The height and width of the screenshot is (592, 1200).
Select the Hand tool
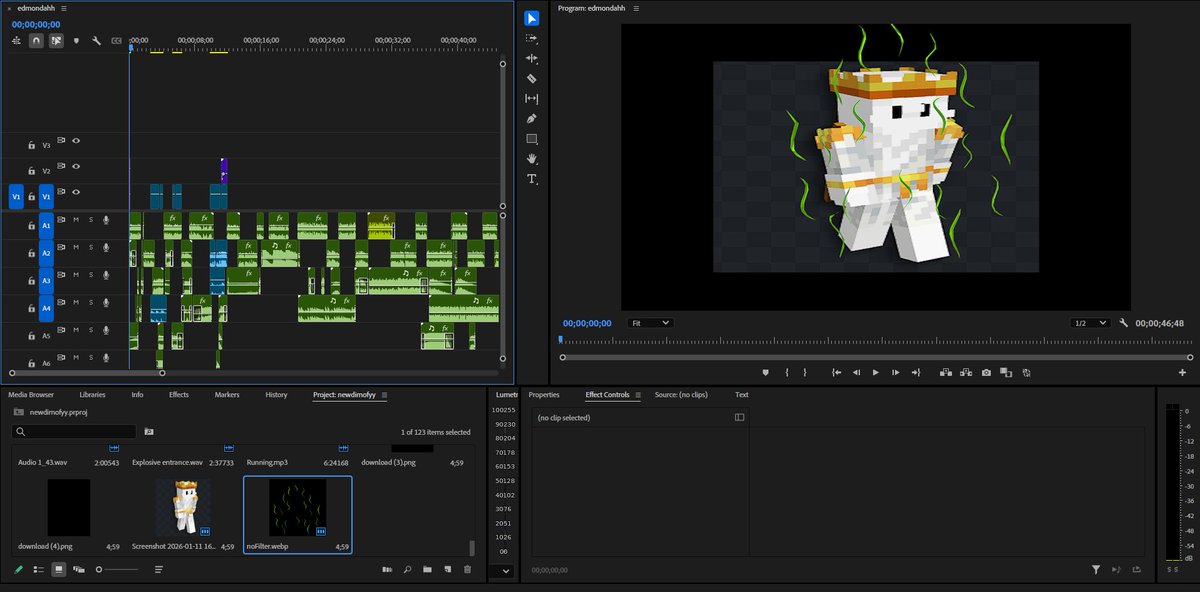(532, 159)
